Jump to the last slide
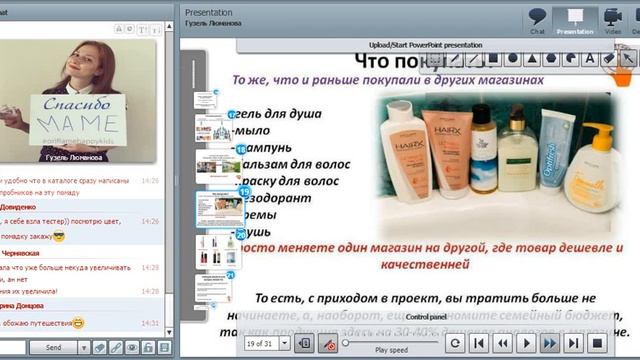 pos(573,343)
